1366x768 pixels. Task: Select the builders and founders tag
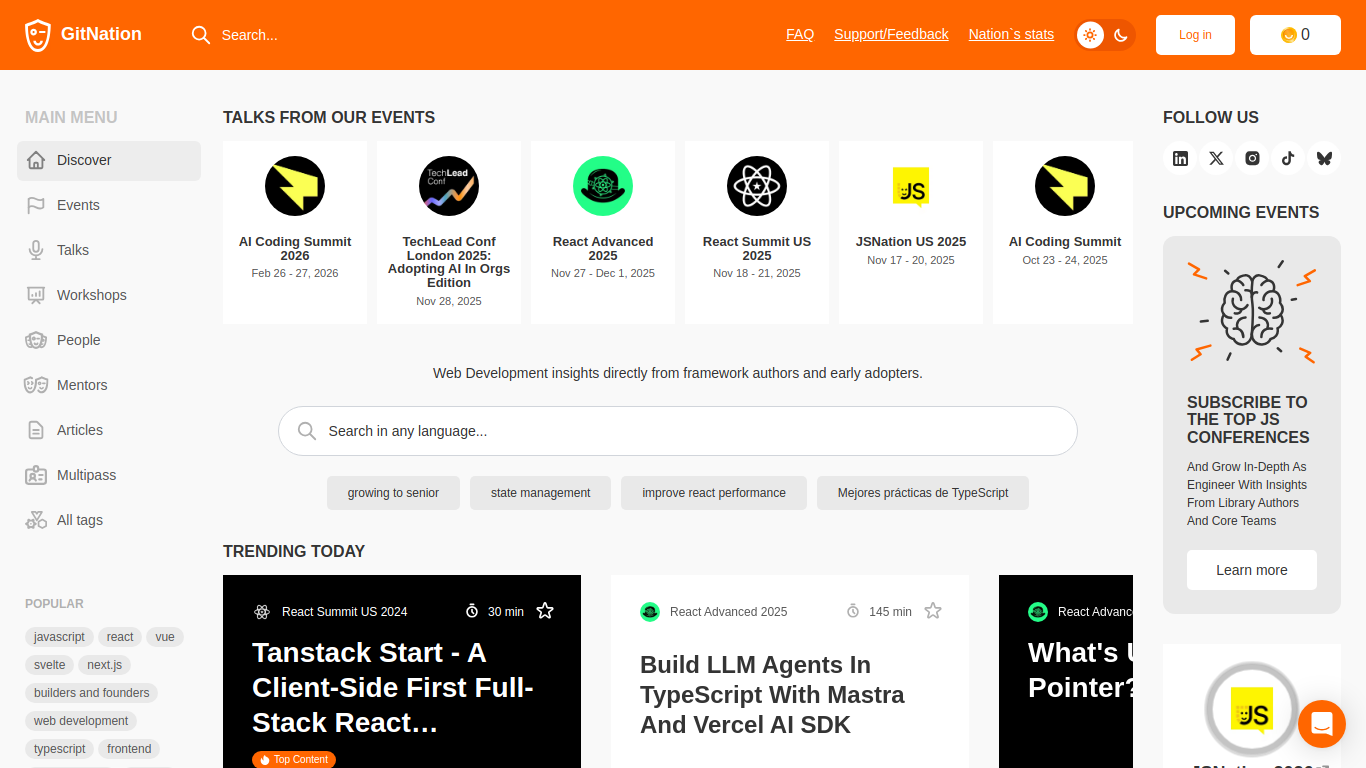click(x=92, y=693)
